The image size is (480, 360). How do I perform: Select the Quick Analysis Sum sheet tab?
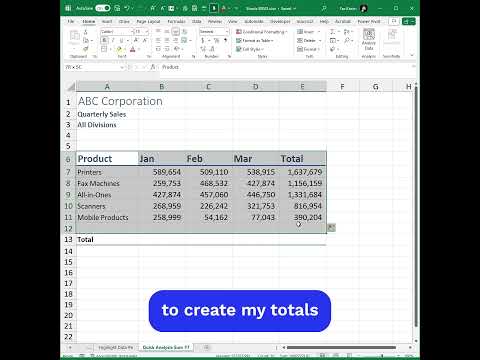pos(166,347)
